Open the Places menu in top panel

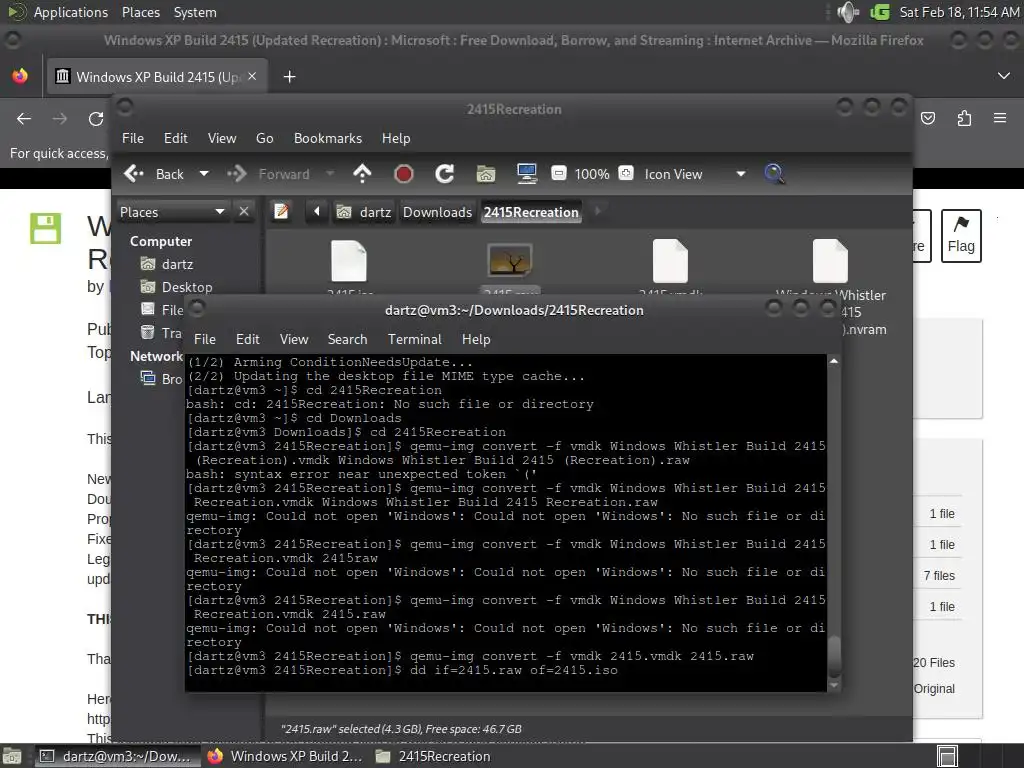pos(140,12)
